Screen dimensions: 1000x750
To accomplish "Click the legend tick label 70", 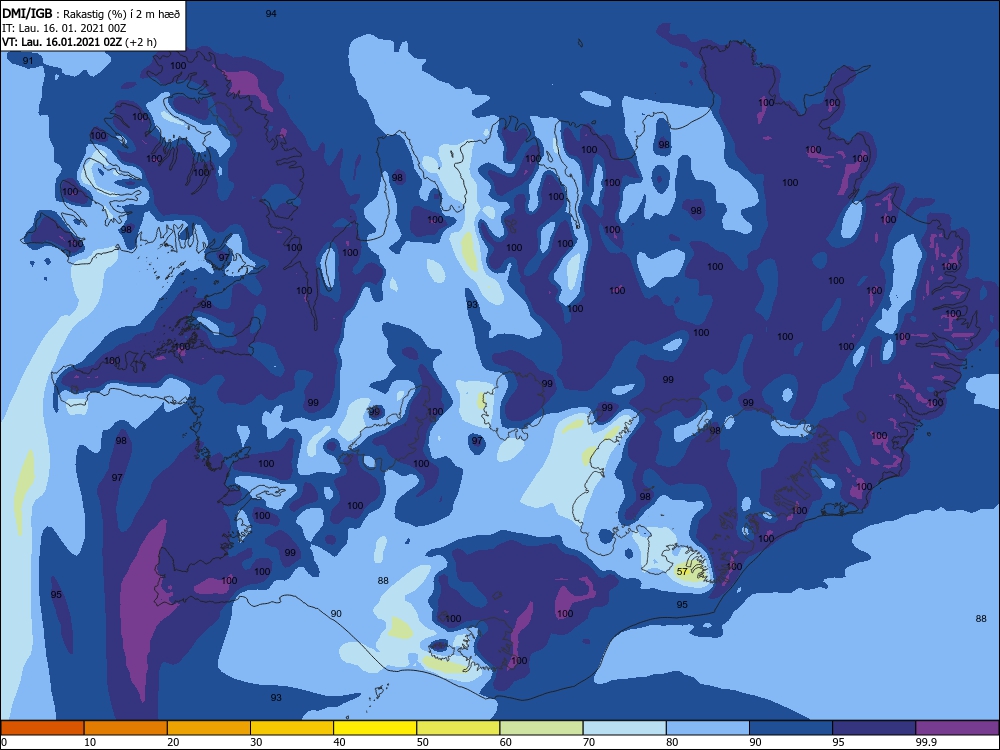I will click(589, 742).
